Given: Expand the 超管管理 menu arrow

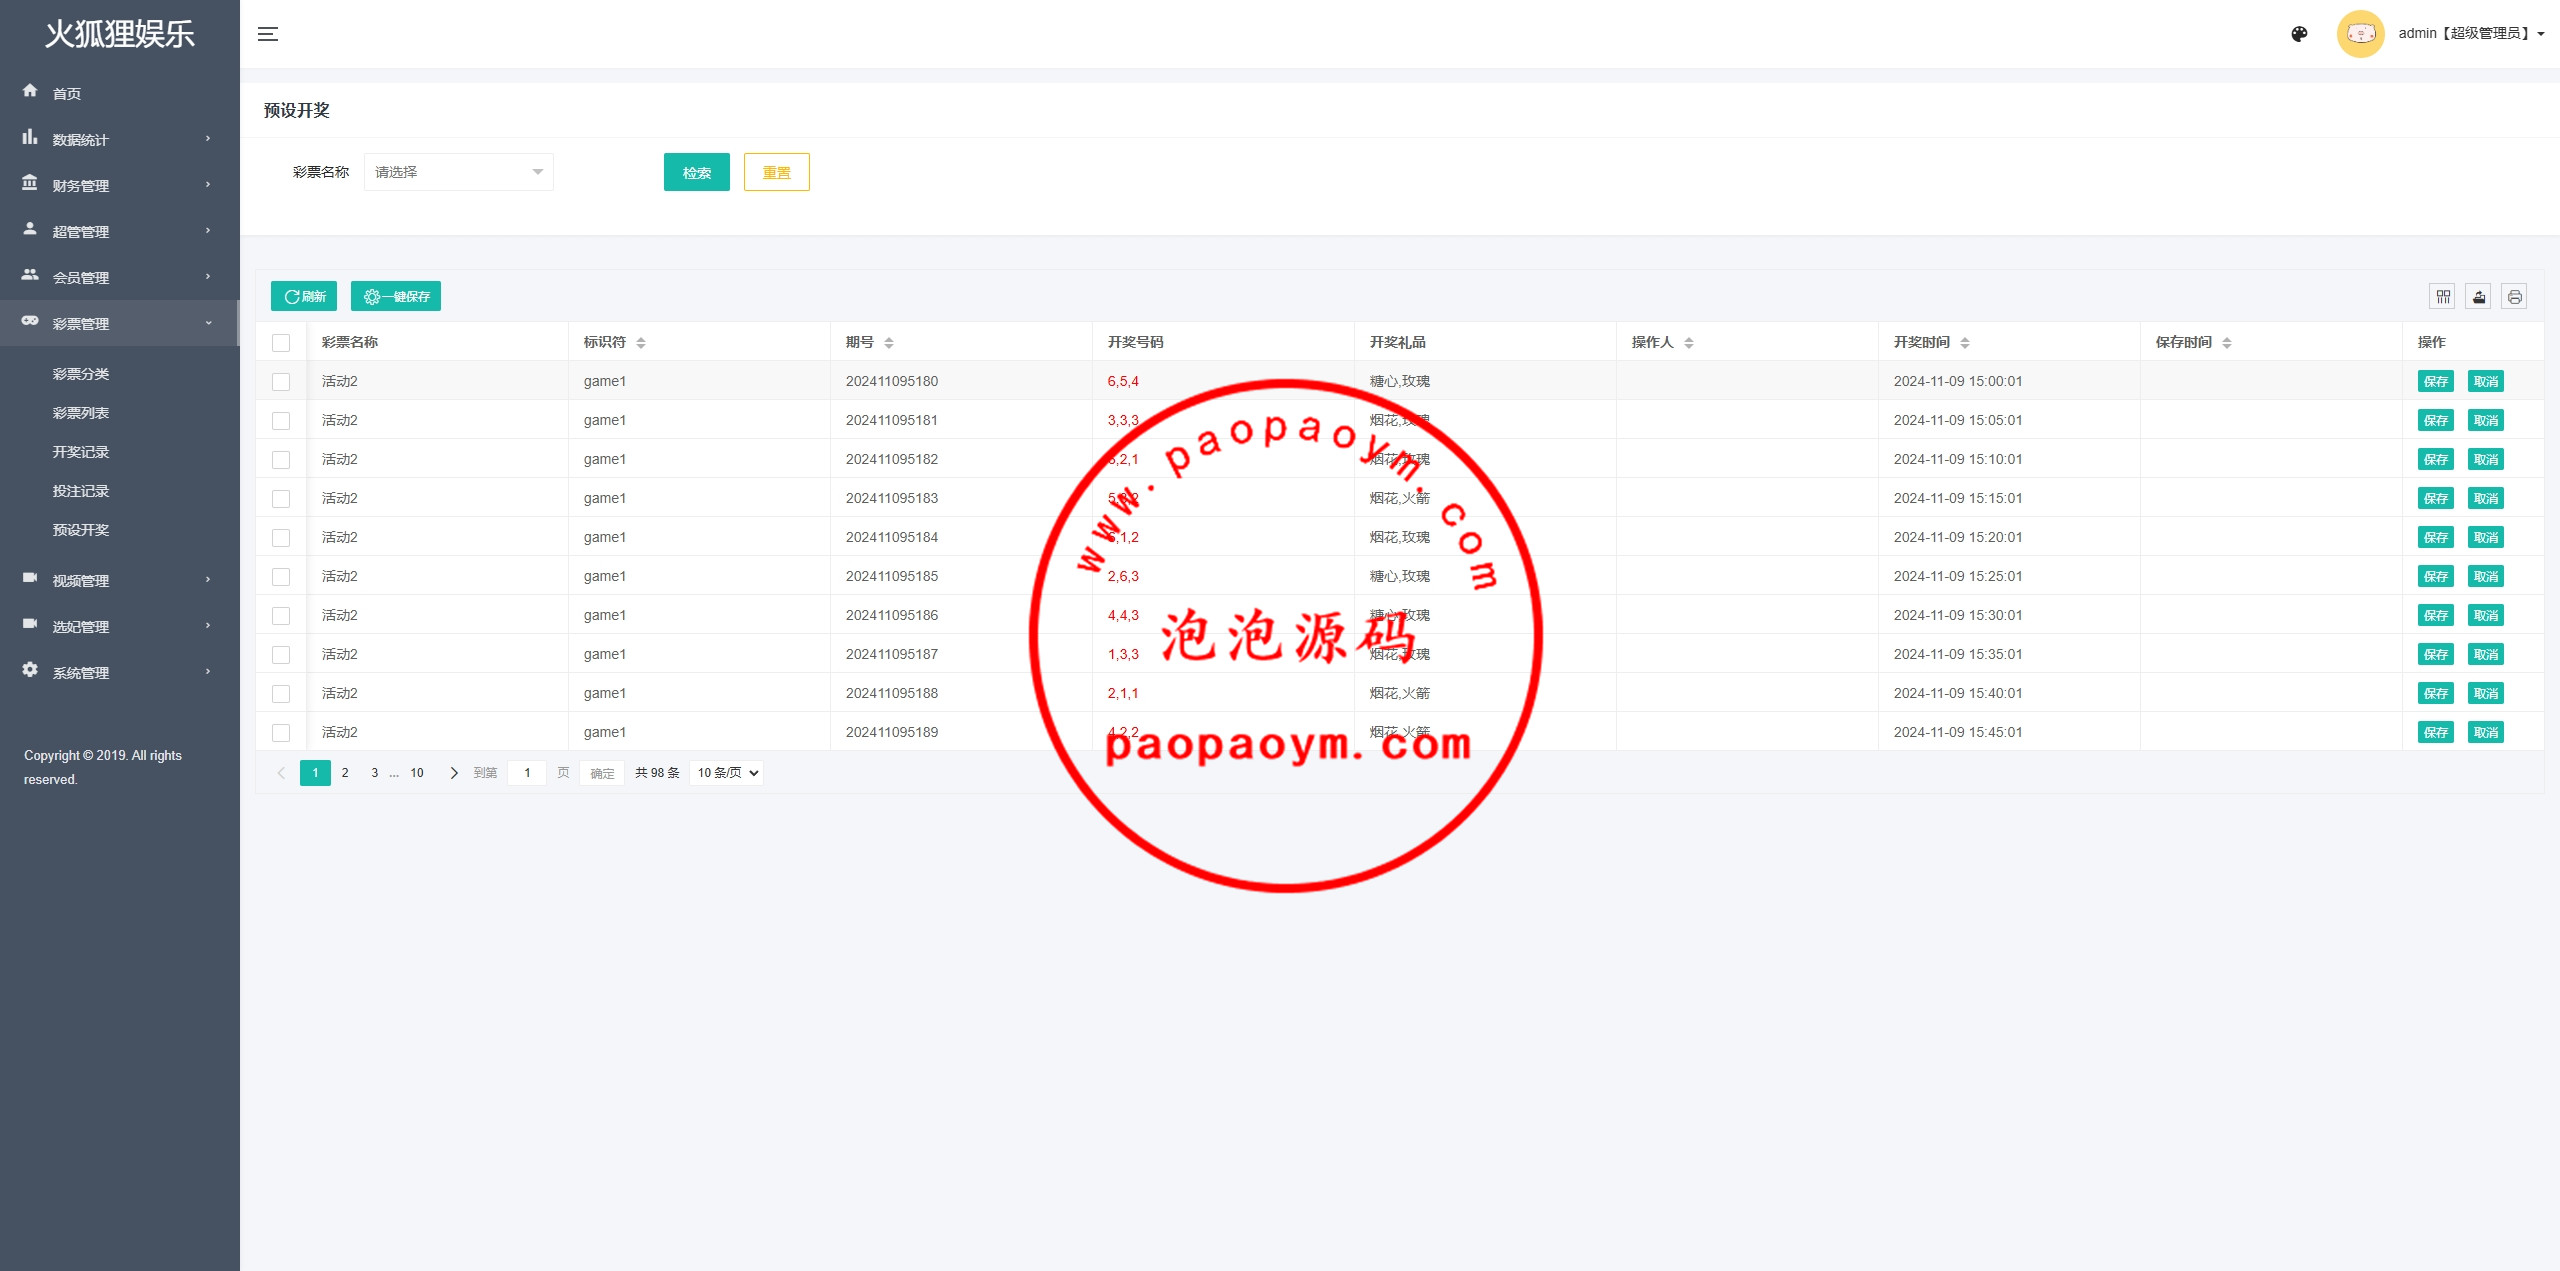Looking at the screenshot, I should point(208,231).
